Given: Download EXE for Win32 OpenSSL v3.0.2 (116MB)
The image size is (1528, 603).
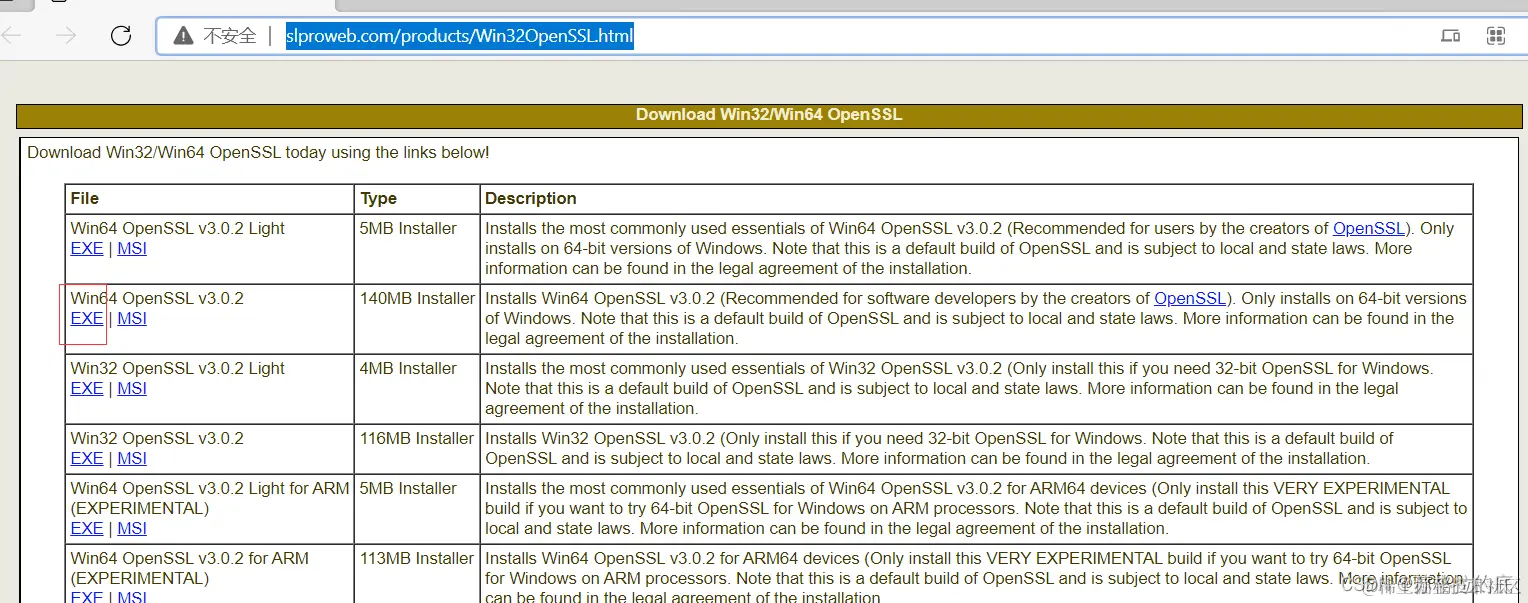Looking at the screenshot, I should pyautogui.click(x=87, y=458).
